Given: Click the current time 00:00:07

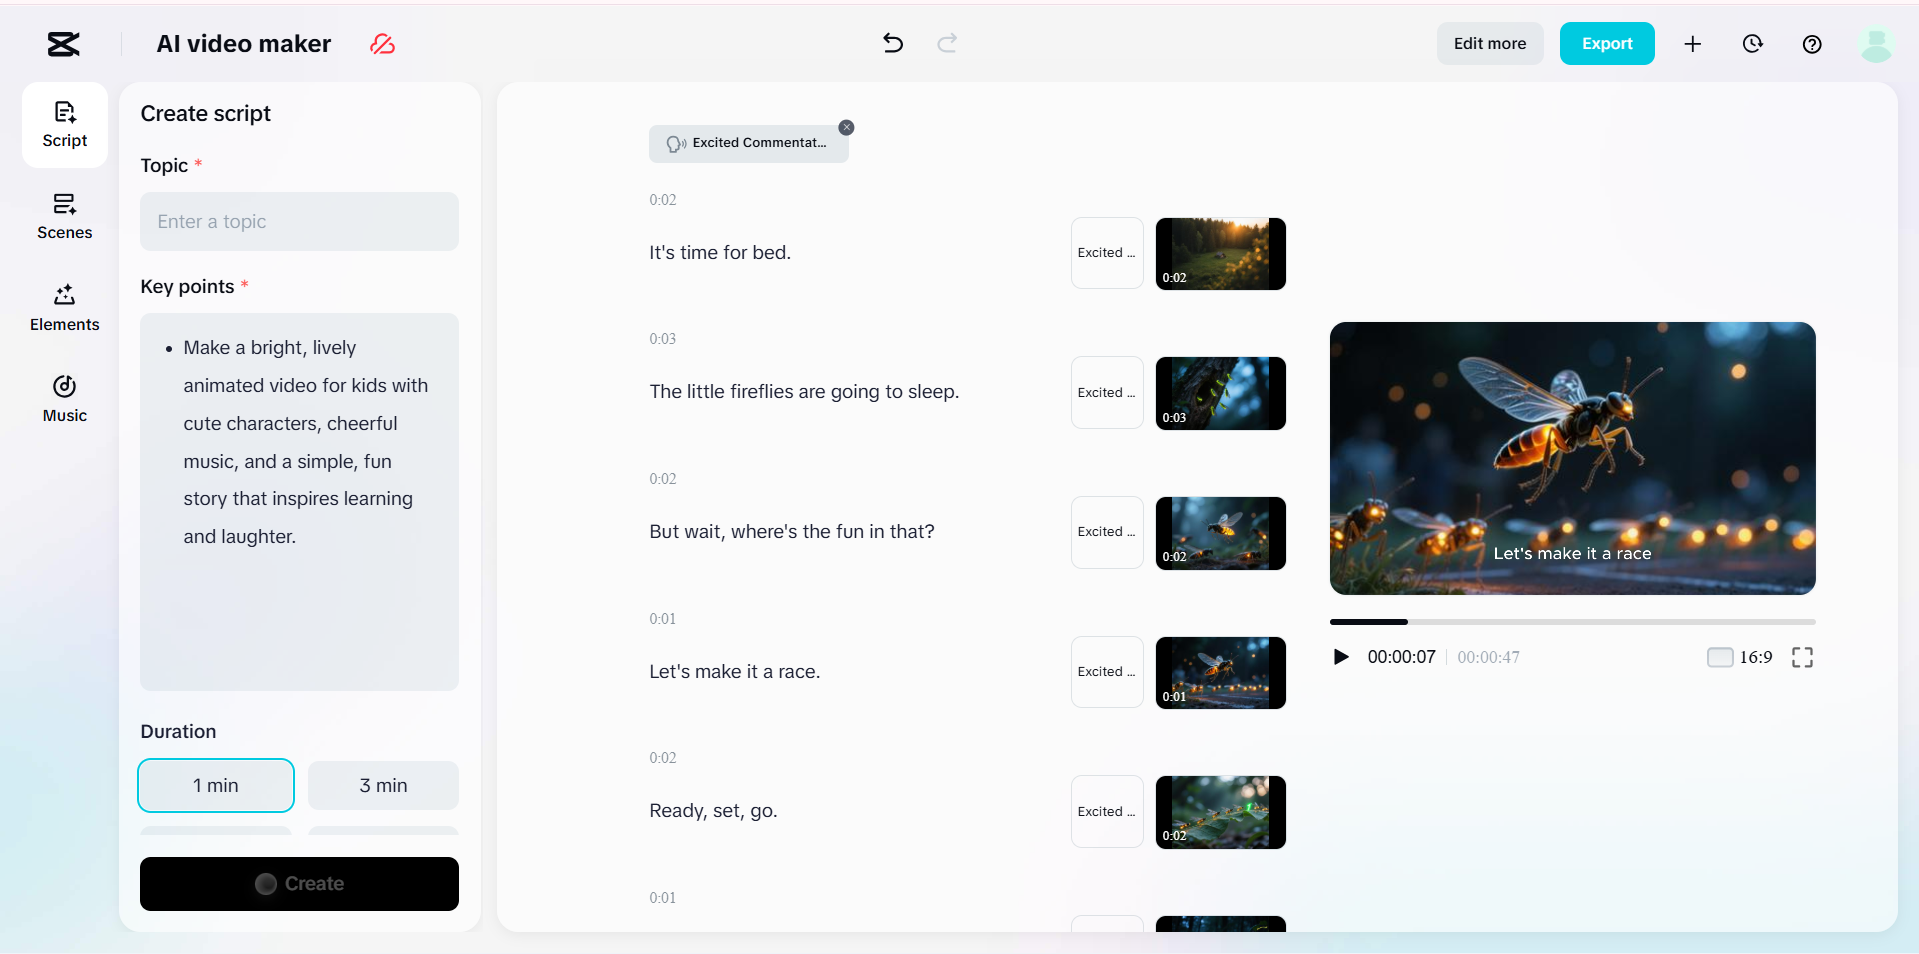Looking at the screenshot, I should click(1401, 657).
